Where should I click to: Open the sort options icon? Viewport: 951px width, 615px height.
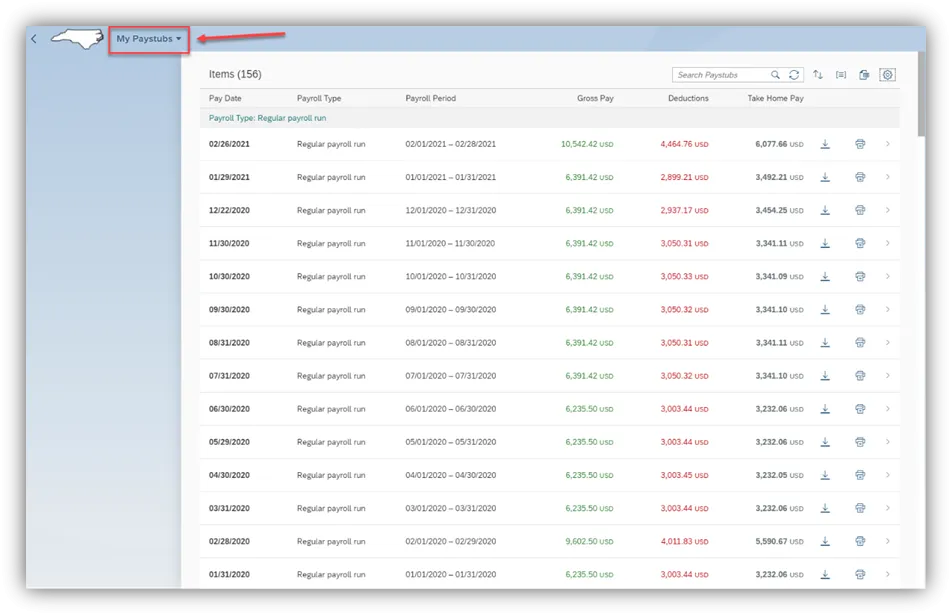tap(818, 75)
